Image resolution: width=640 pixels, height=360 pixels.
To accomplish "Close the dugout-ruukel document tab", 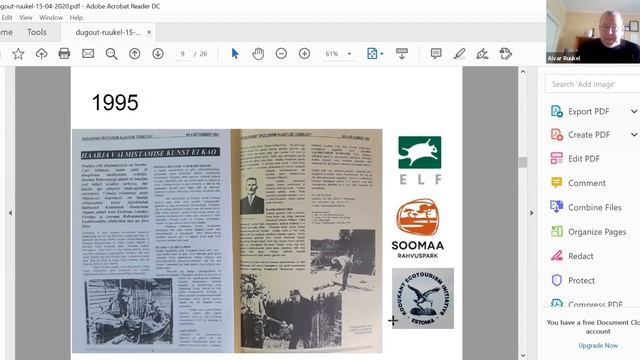I will 149,32.
